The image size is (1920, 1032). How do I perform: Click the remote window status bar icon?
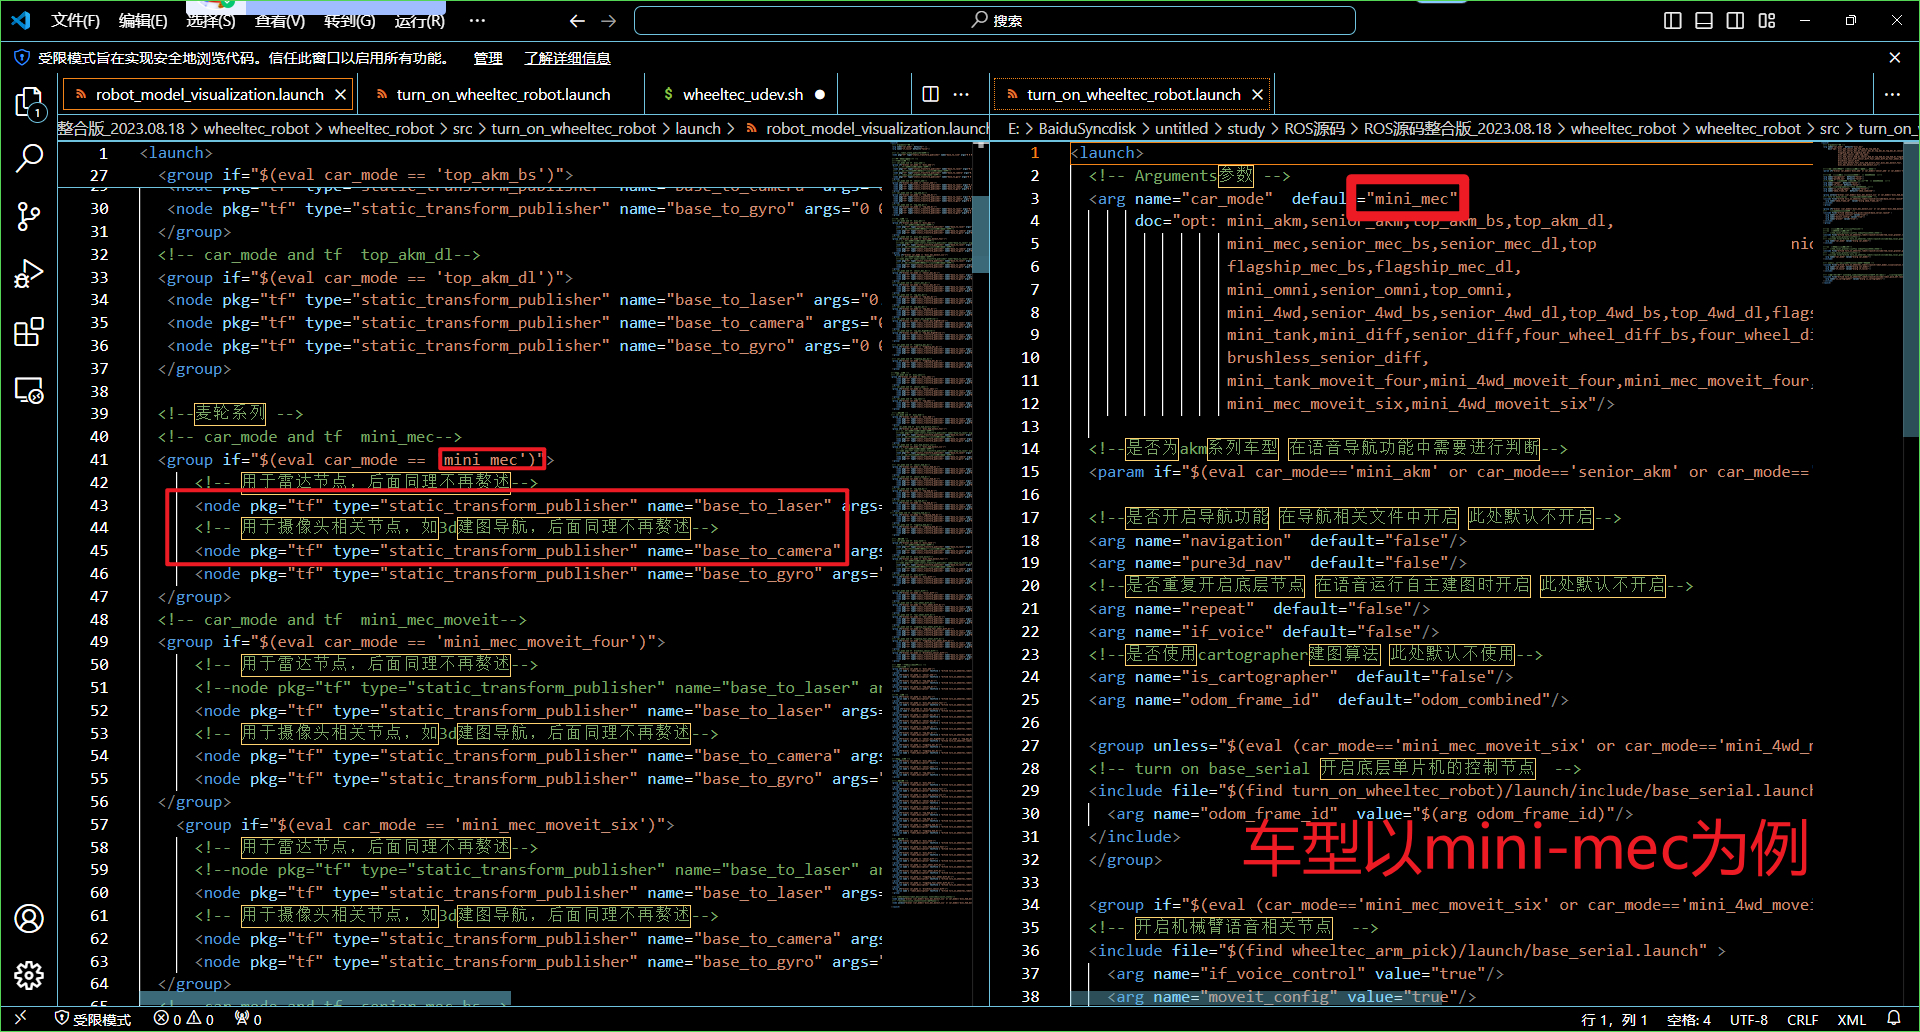(21, 1019)
